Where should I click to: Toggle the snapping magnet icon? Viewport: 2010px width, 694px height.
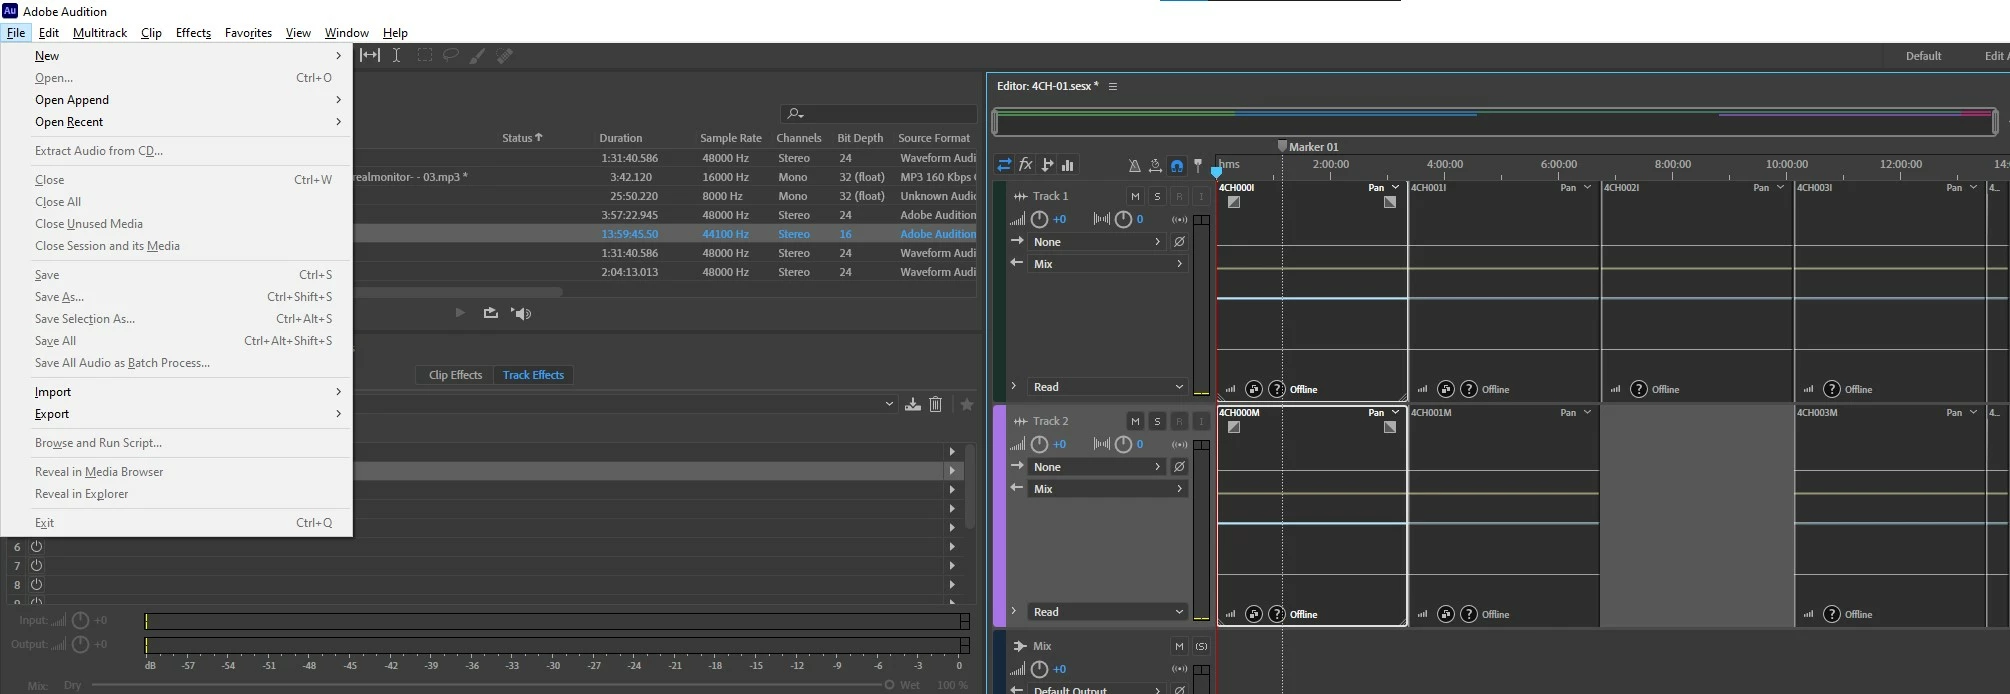coord(1177,165)
